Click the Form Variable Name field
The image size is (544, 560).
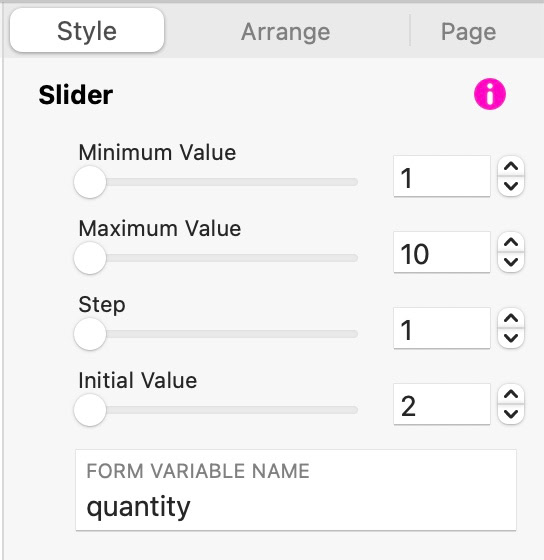[296, 490]
